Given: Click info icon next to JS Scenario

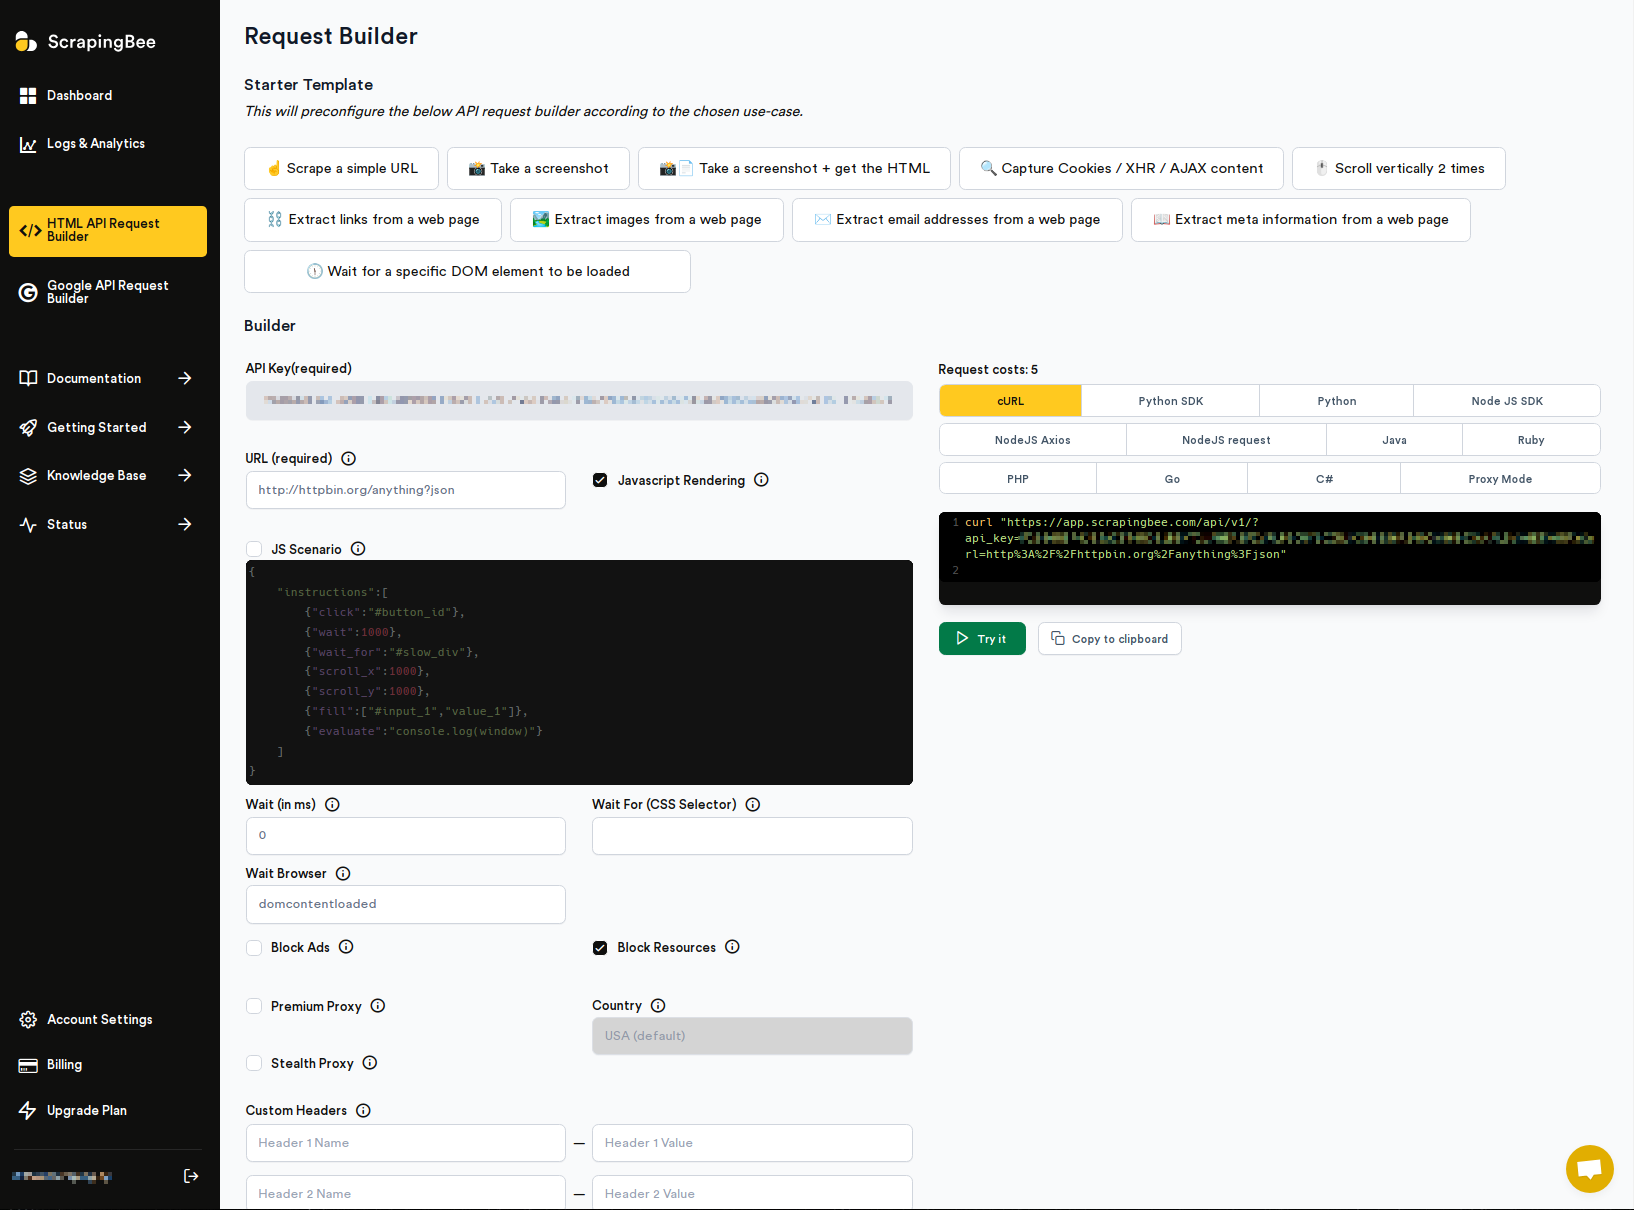Looking at the screenshot, I should coord(358,549).
